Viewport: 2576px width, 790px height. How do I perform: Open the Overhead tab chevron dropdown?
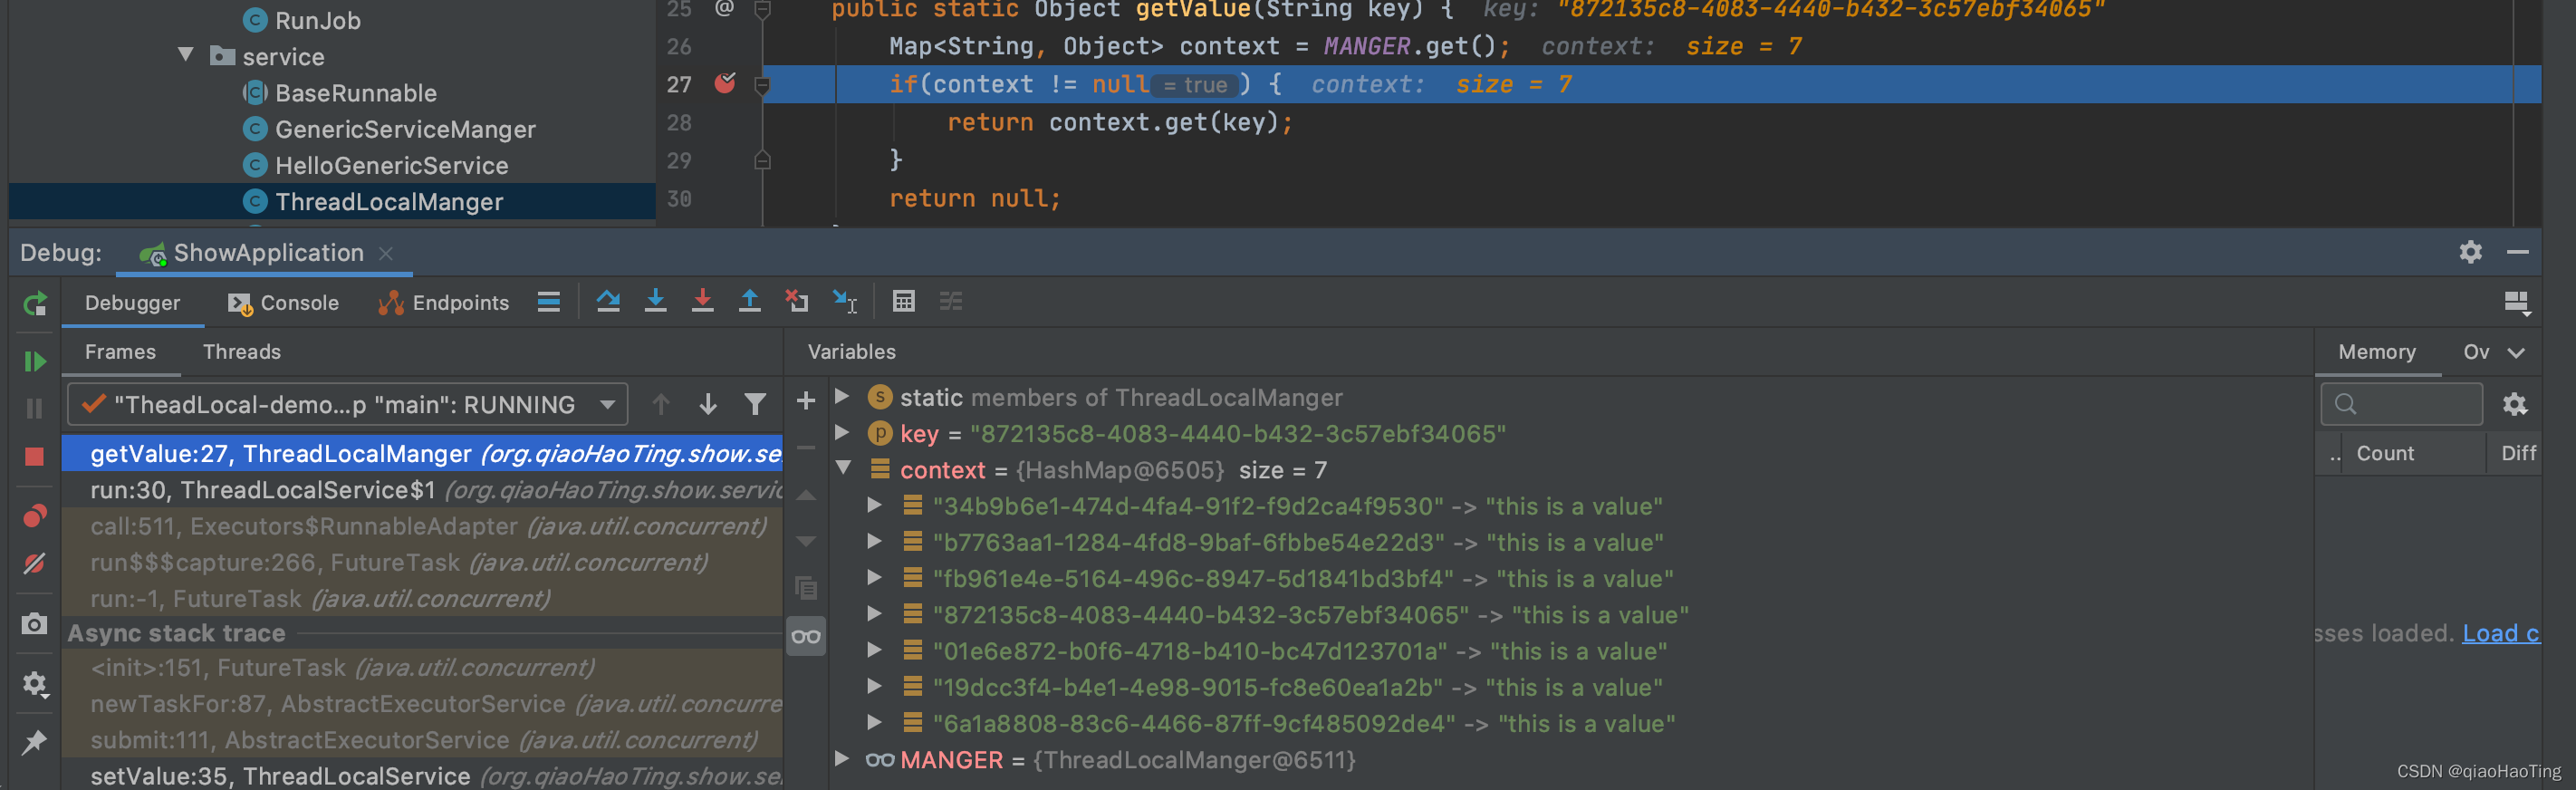2517,352
